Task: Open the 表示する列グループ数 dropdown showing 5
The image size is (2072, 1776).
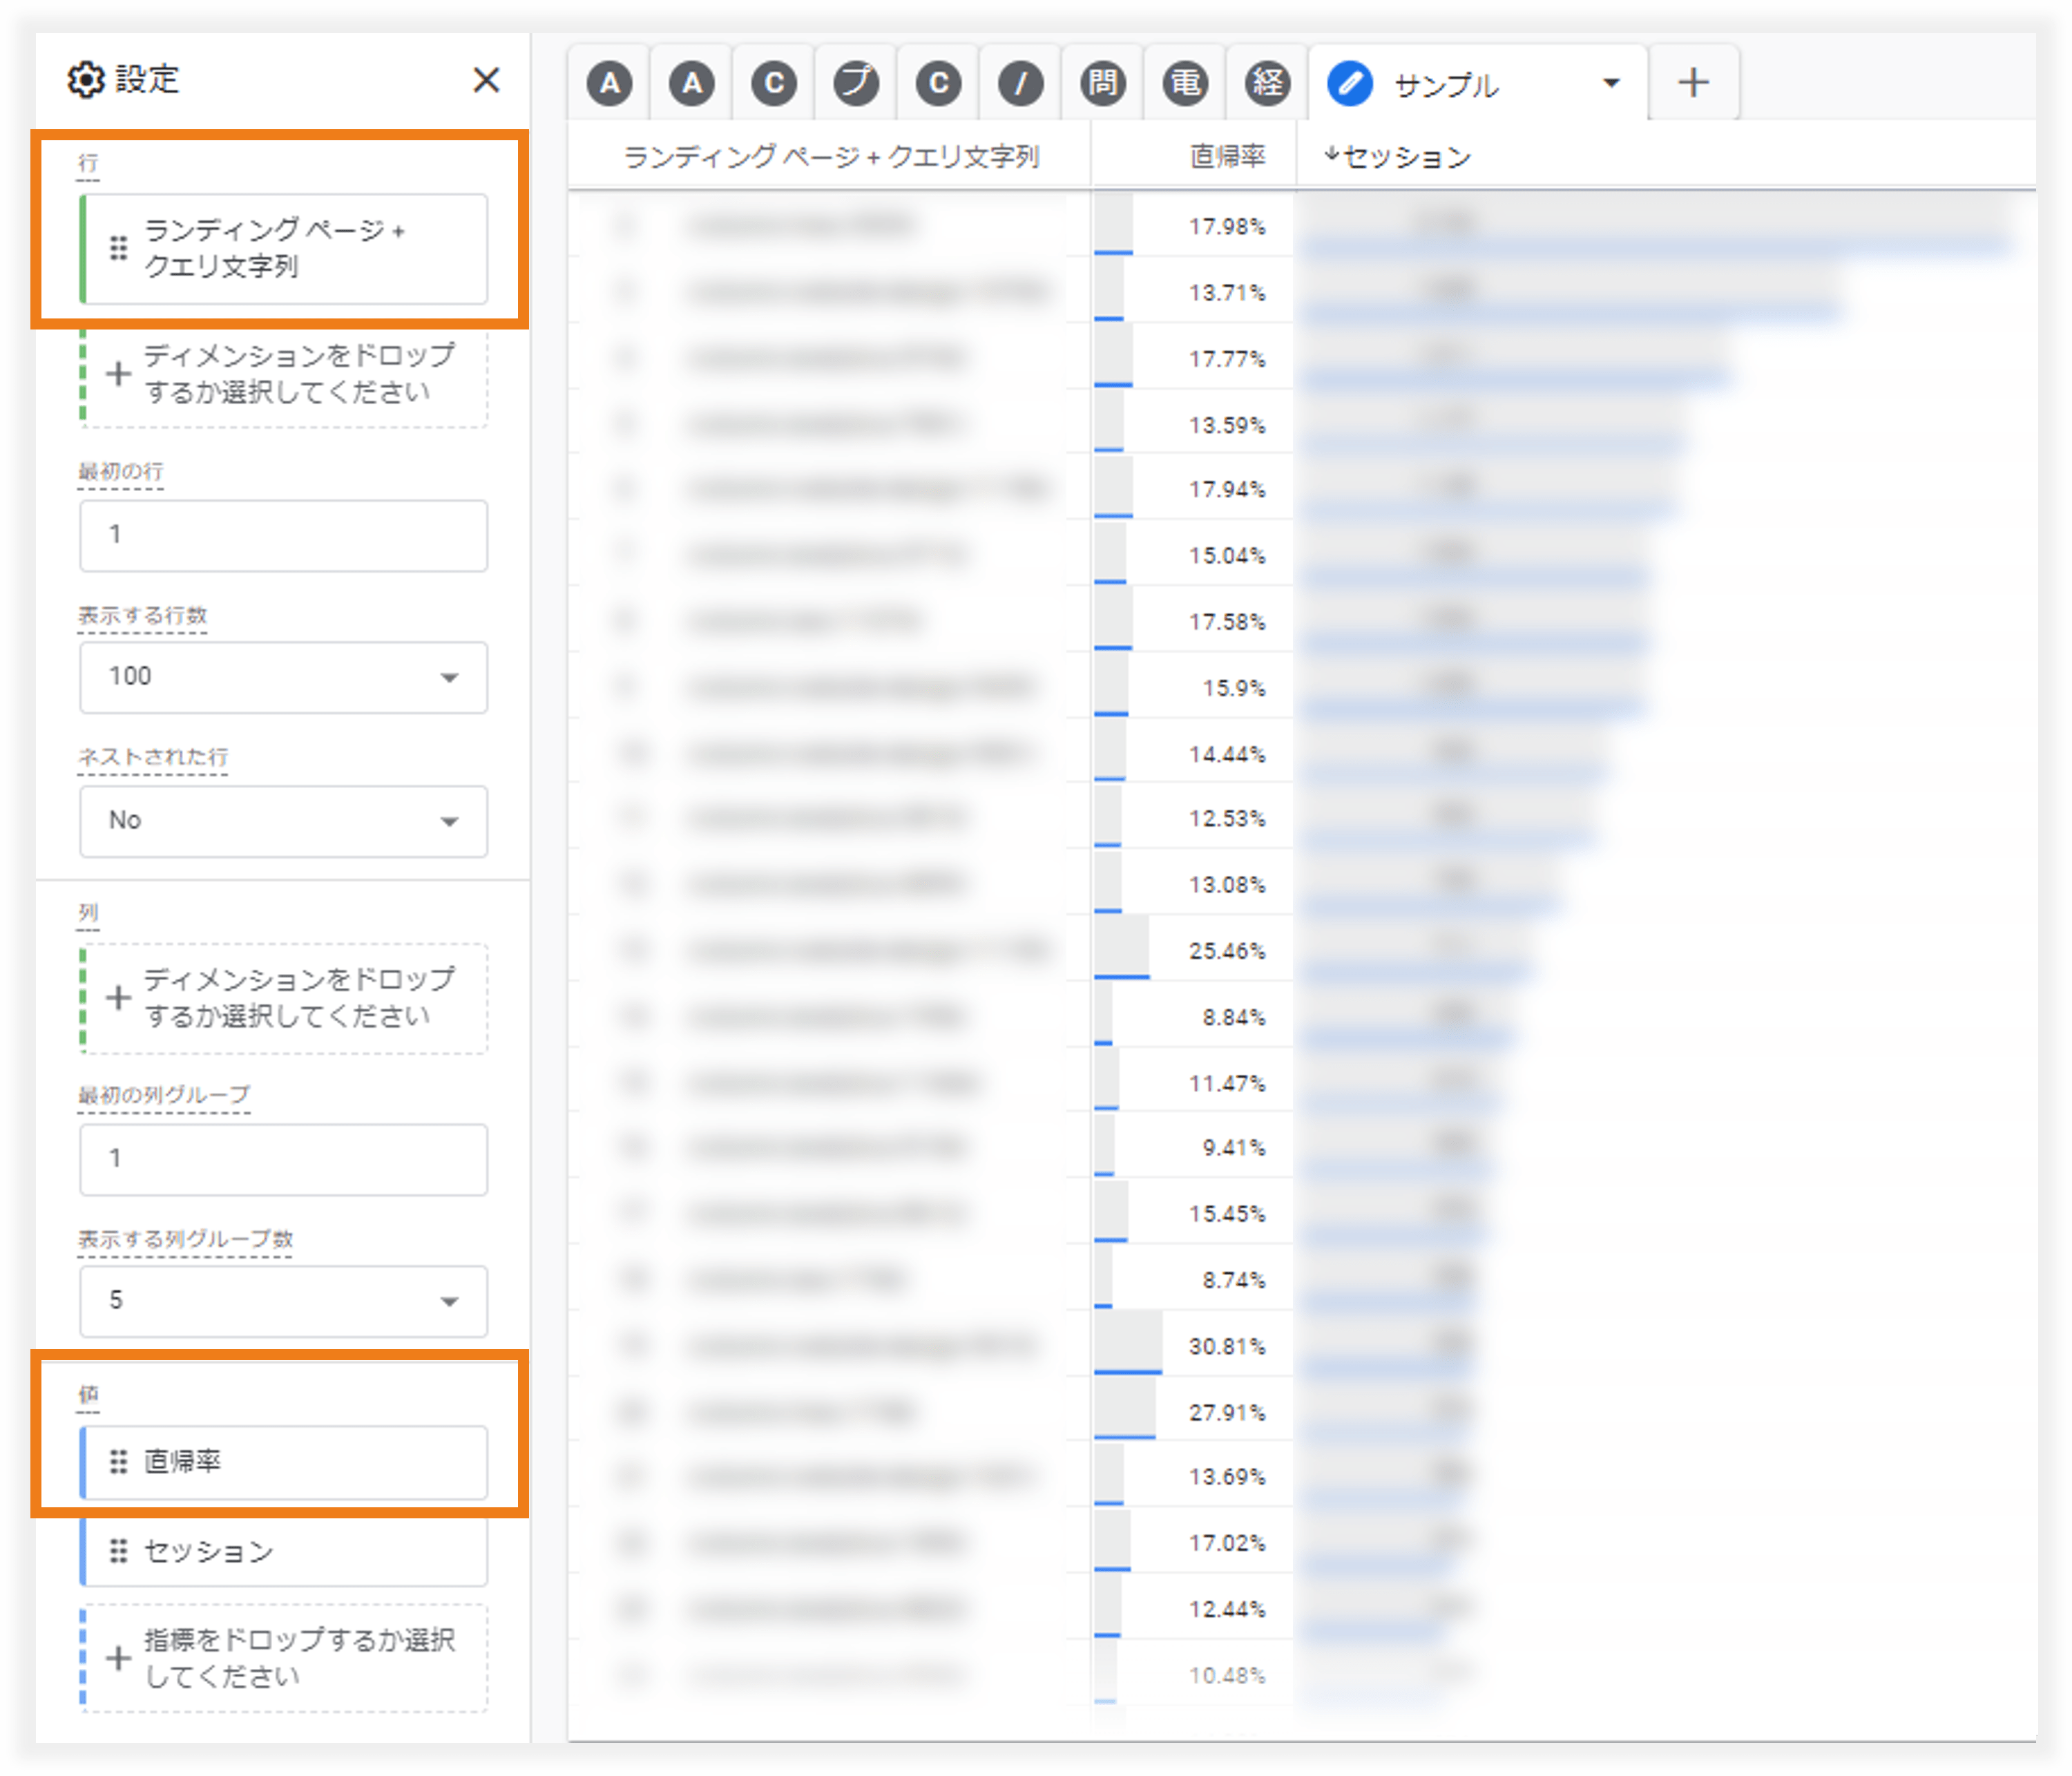Action: [x=284, y=1301]
